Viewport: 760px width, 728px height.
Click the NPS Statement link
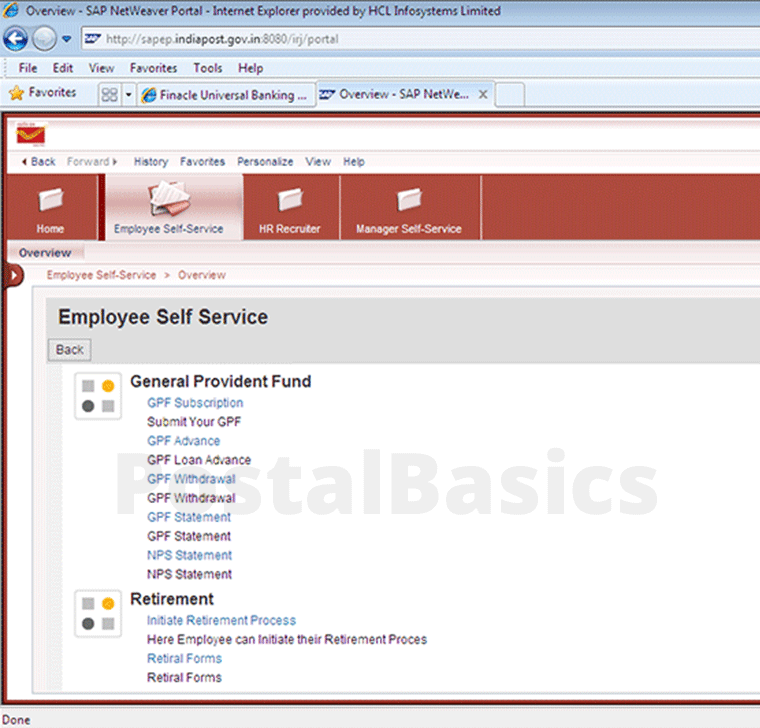point(189,555)
